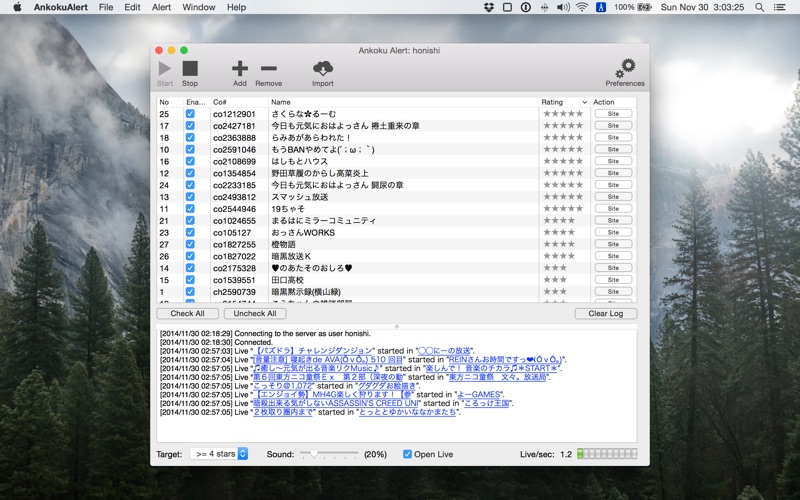This screenshot has width=800, height=500.
Task: Open log link 'ころっけ王国'
Action: [487, 404]
